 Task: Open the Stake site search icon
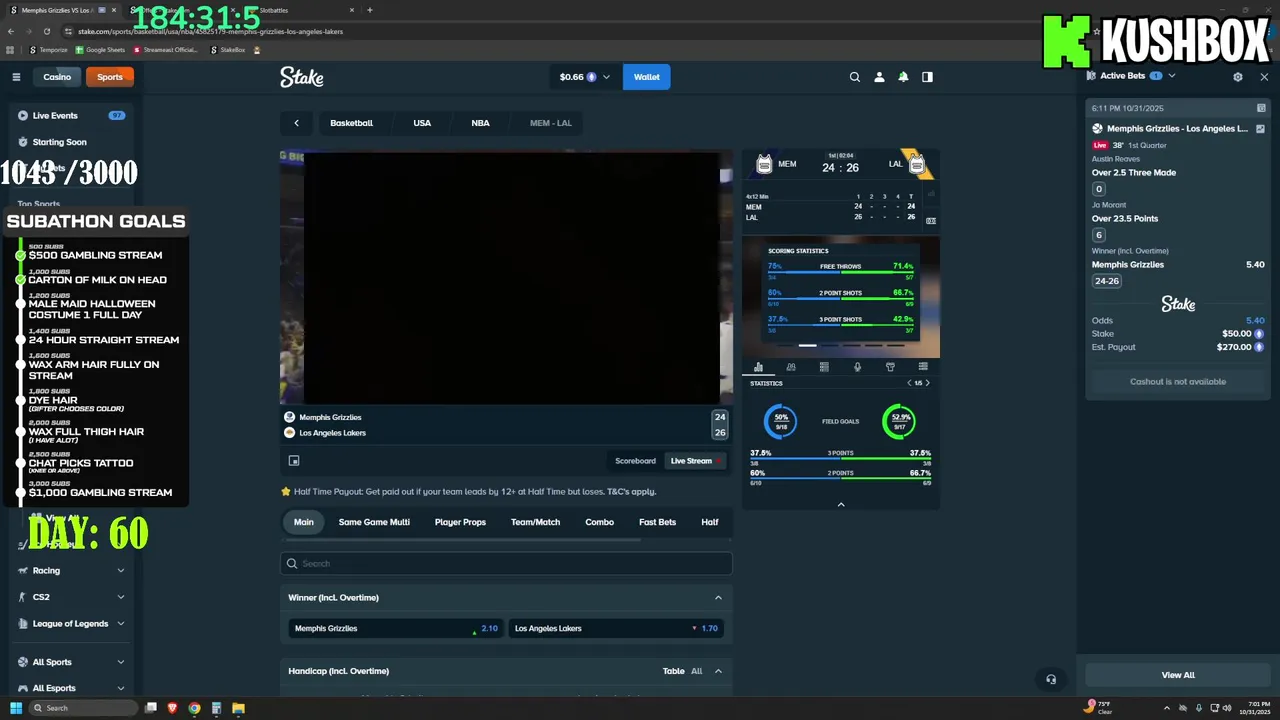(855, 77)
